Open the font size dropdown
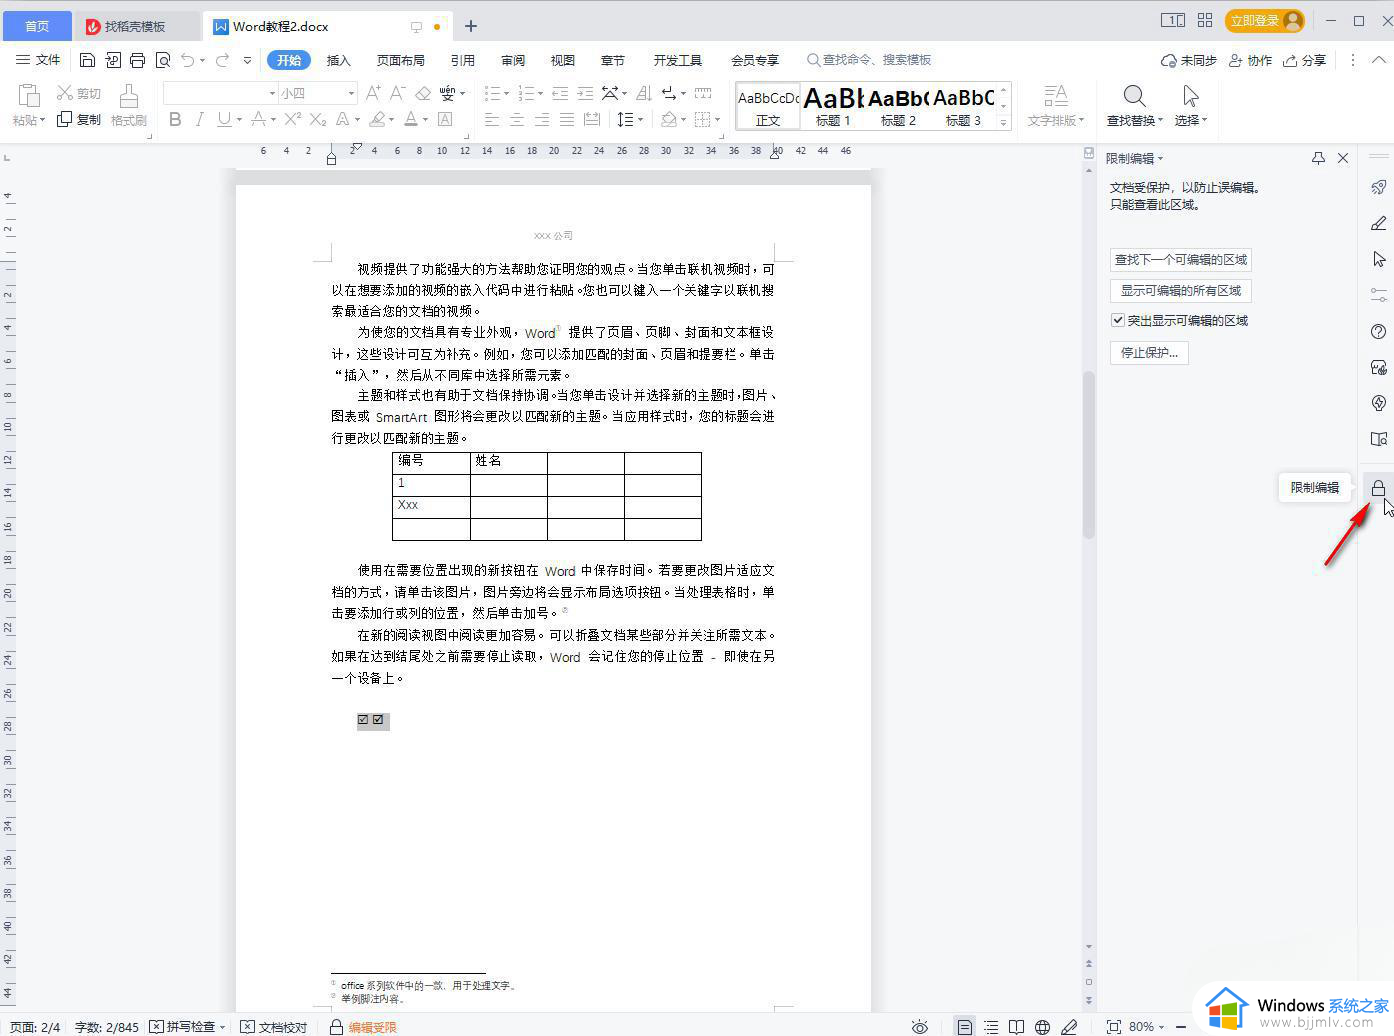The image size is (1394, 1036). pyautogui.click(x=351, y=93)
